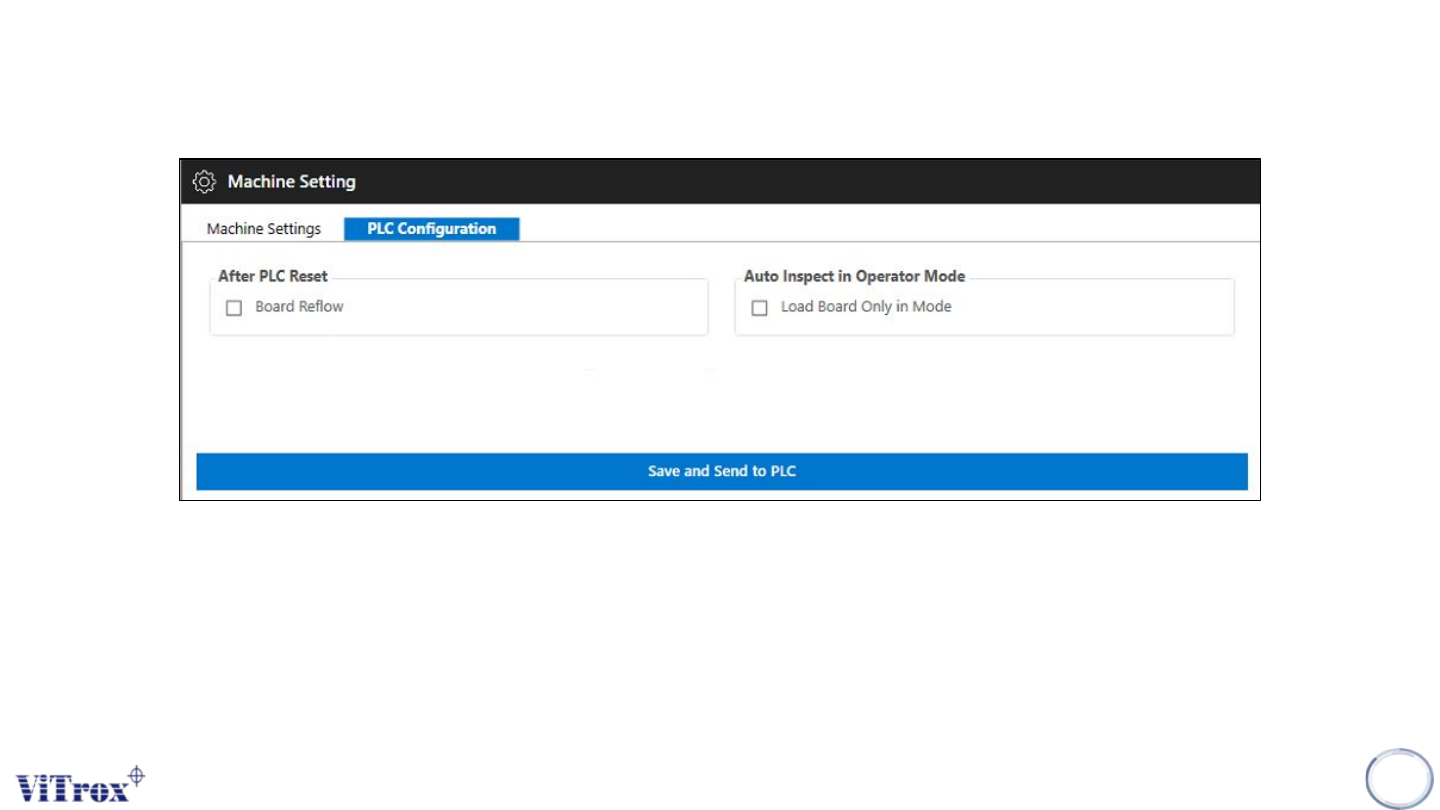This screenshot has height=810, width=1440.
Task: Click the Auto Inspect in Operator Mode label
Action: (x=854, y=276)
